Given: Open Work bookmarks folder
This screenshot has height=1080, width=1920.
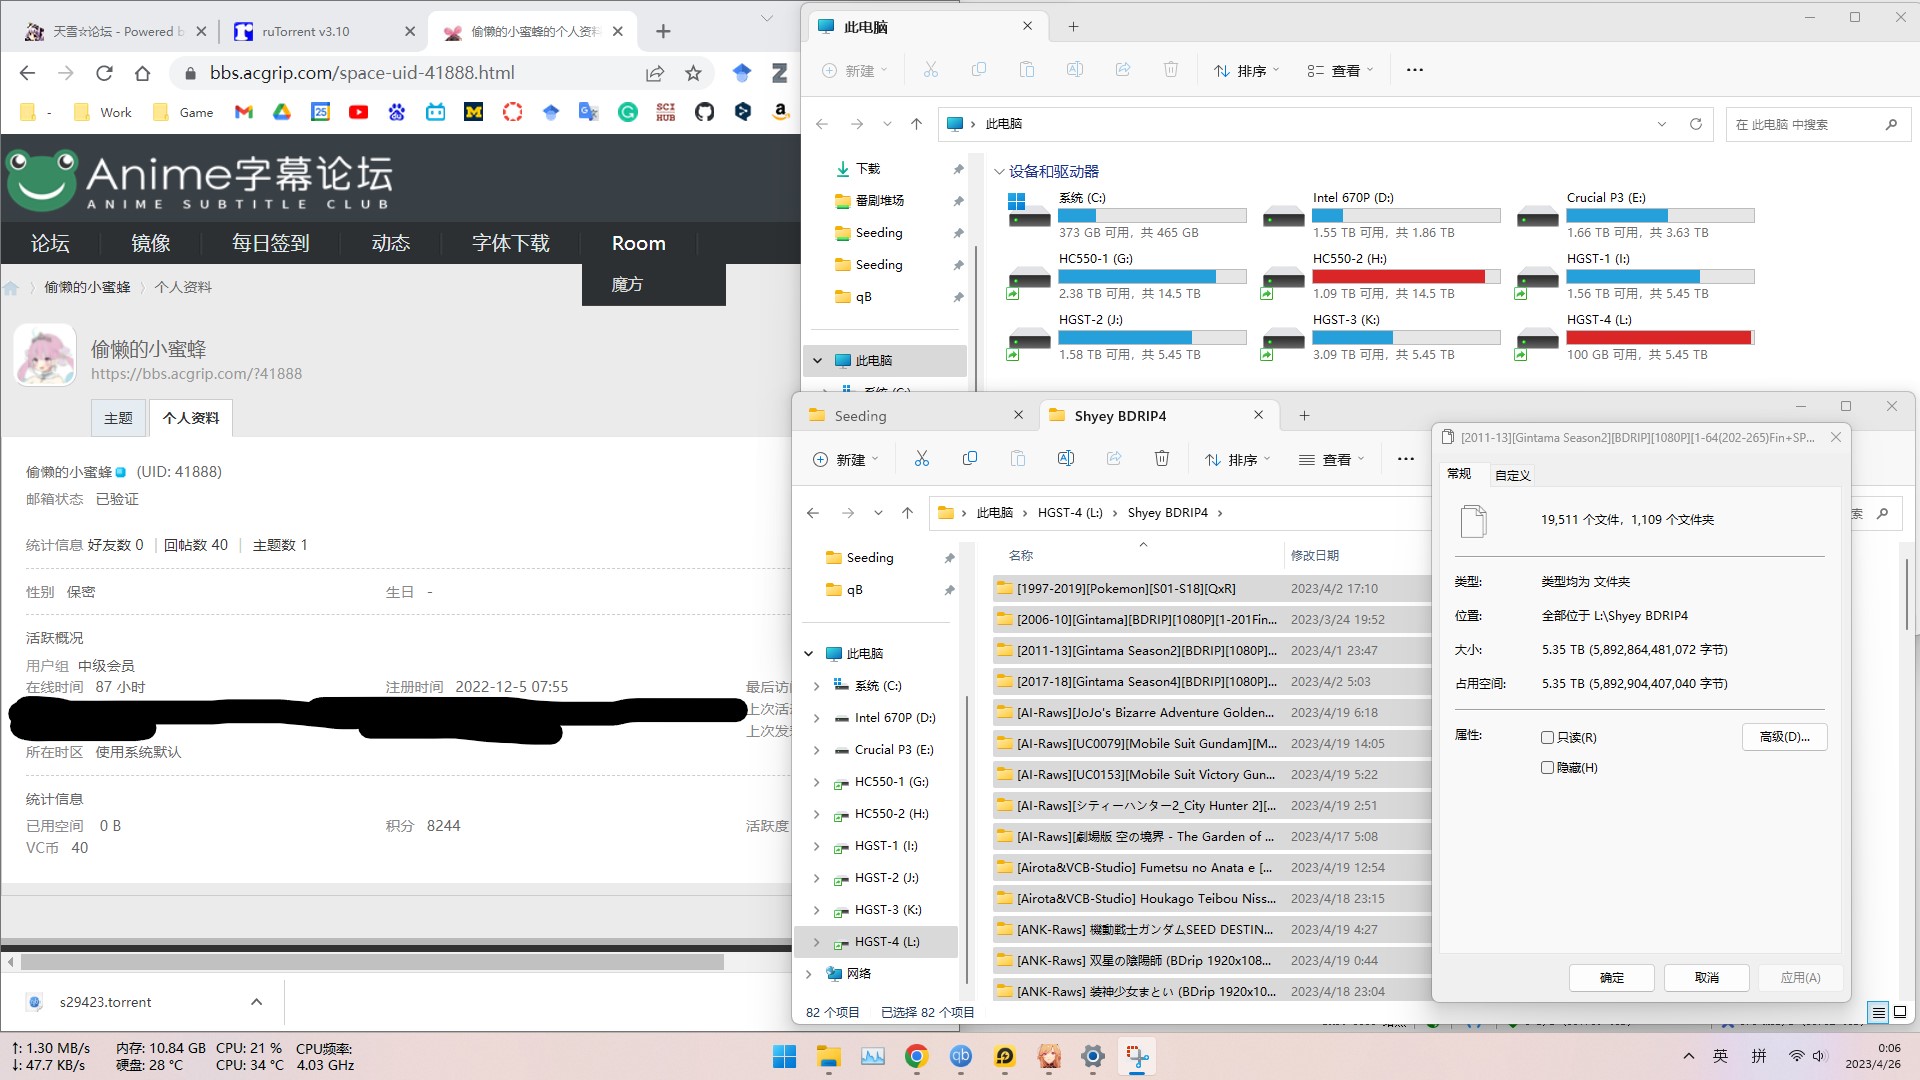Looking at the screenshot, I should coord(103,112).
